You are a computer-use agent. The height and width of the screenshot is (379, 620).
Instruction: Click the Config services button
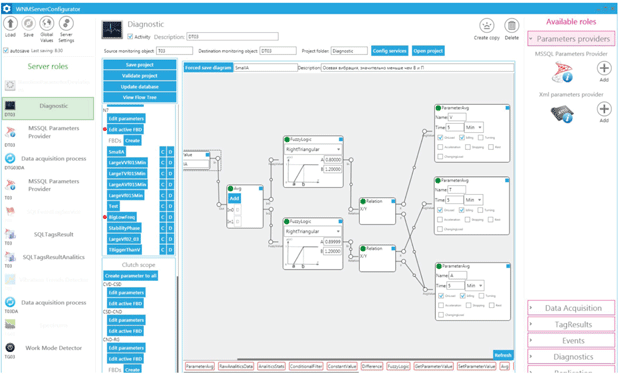click(x=389, y=51)
